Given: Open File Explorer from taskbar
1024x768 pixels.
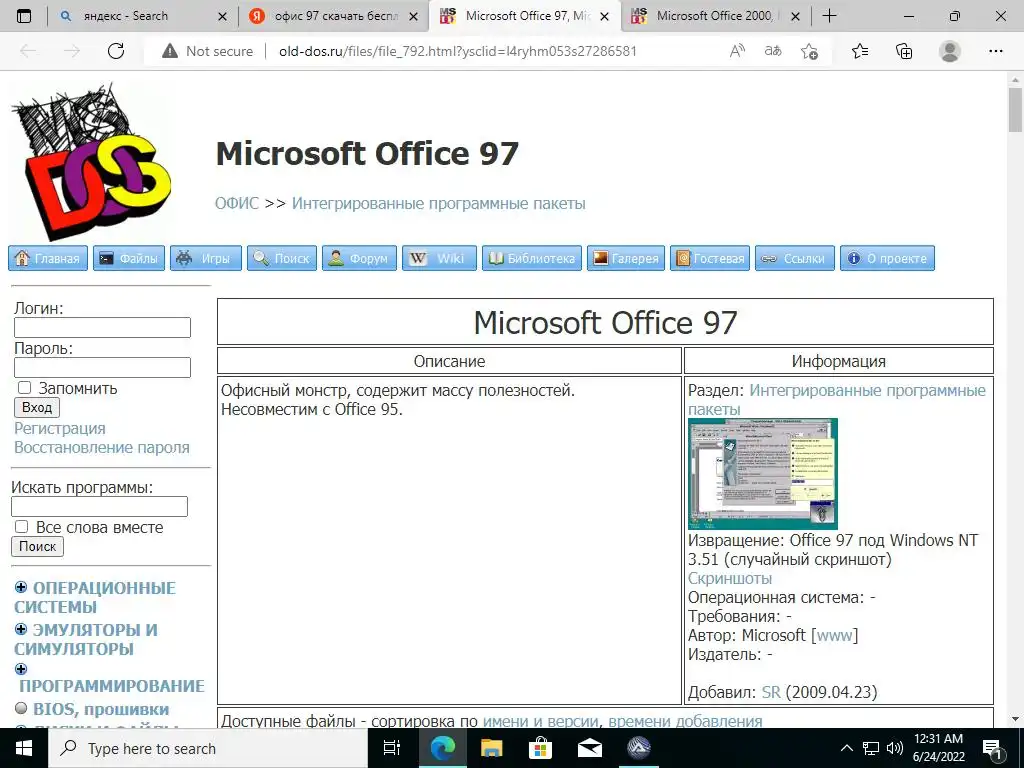Looking at the screenshot, I should point(491,748).
